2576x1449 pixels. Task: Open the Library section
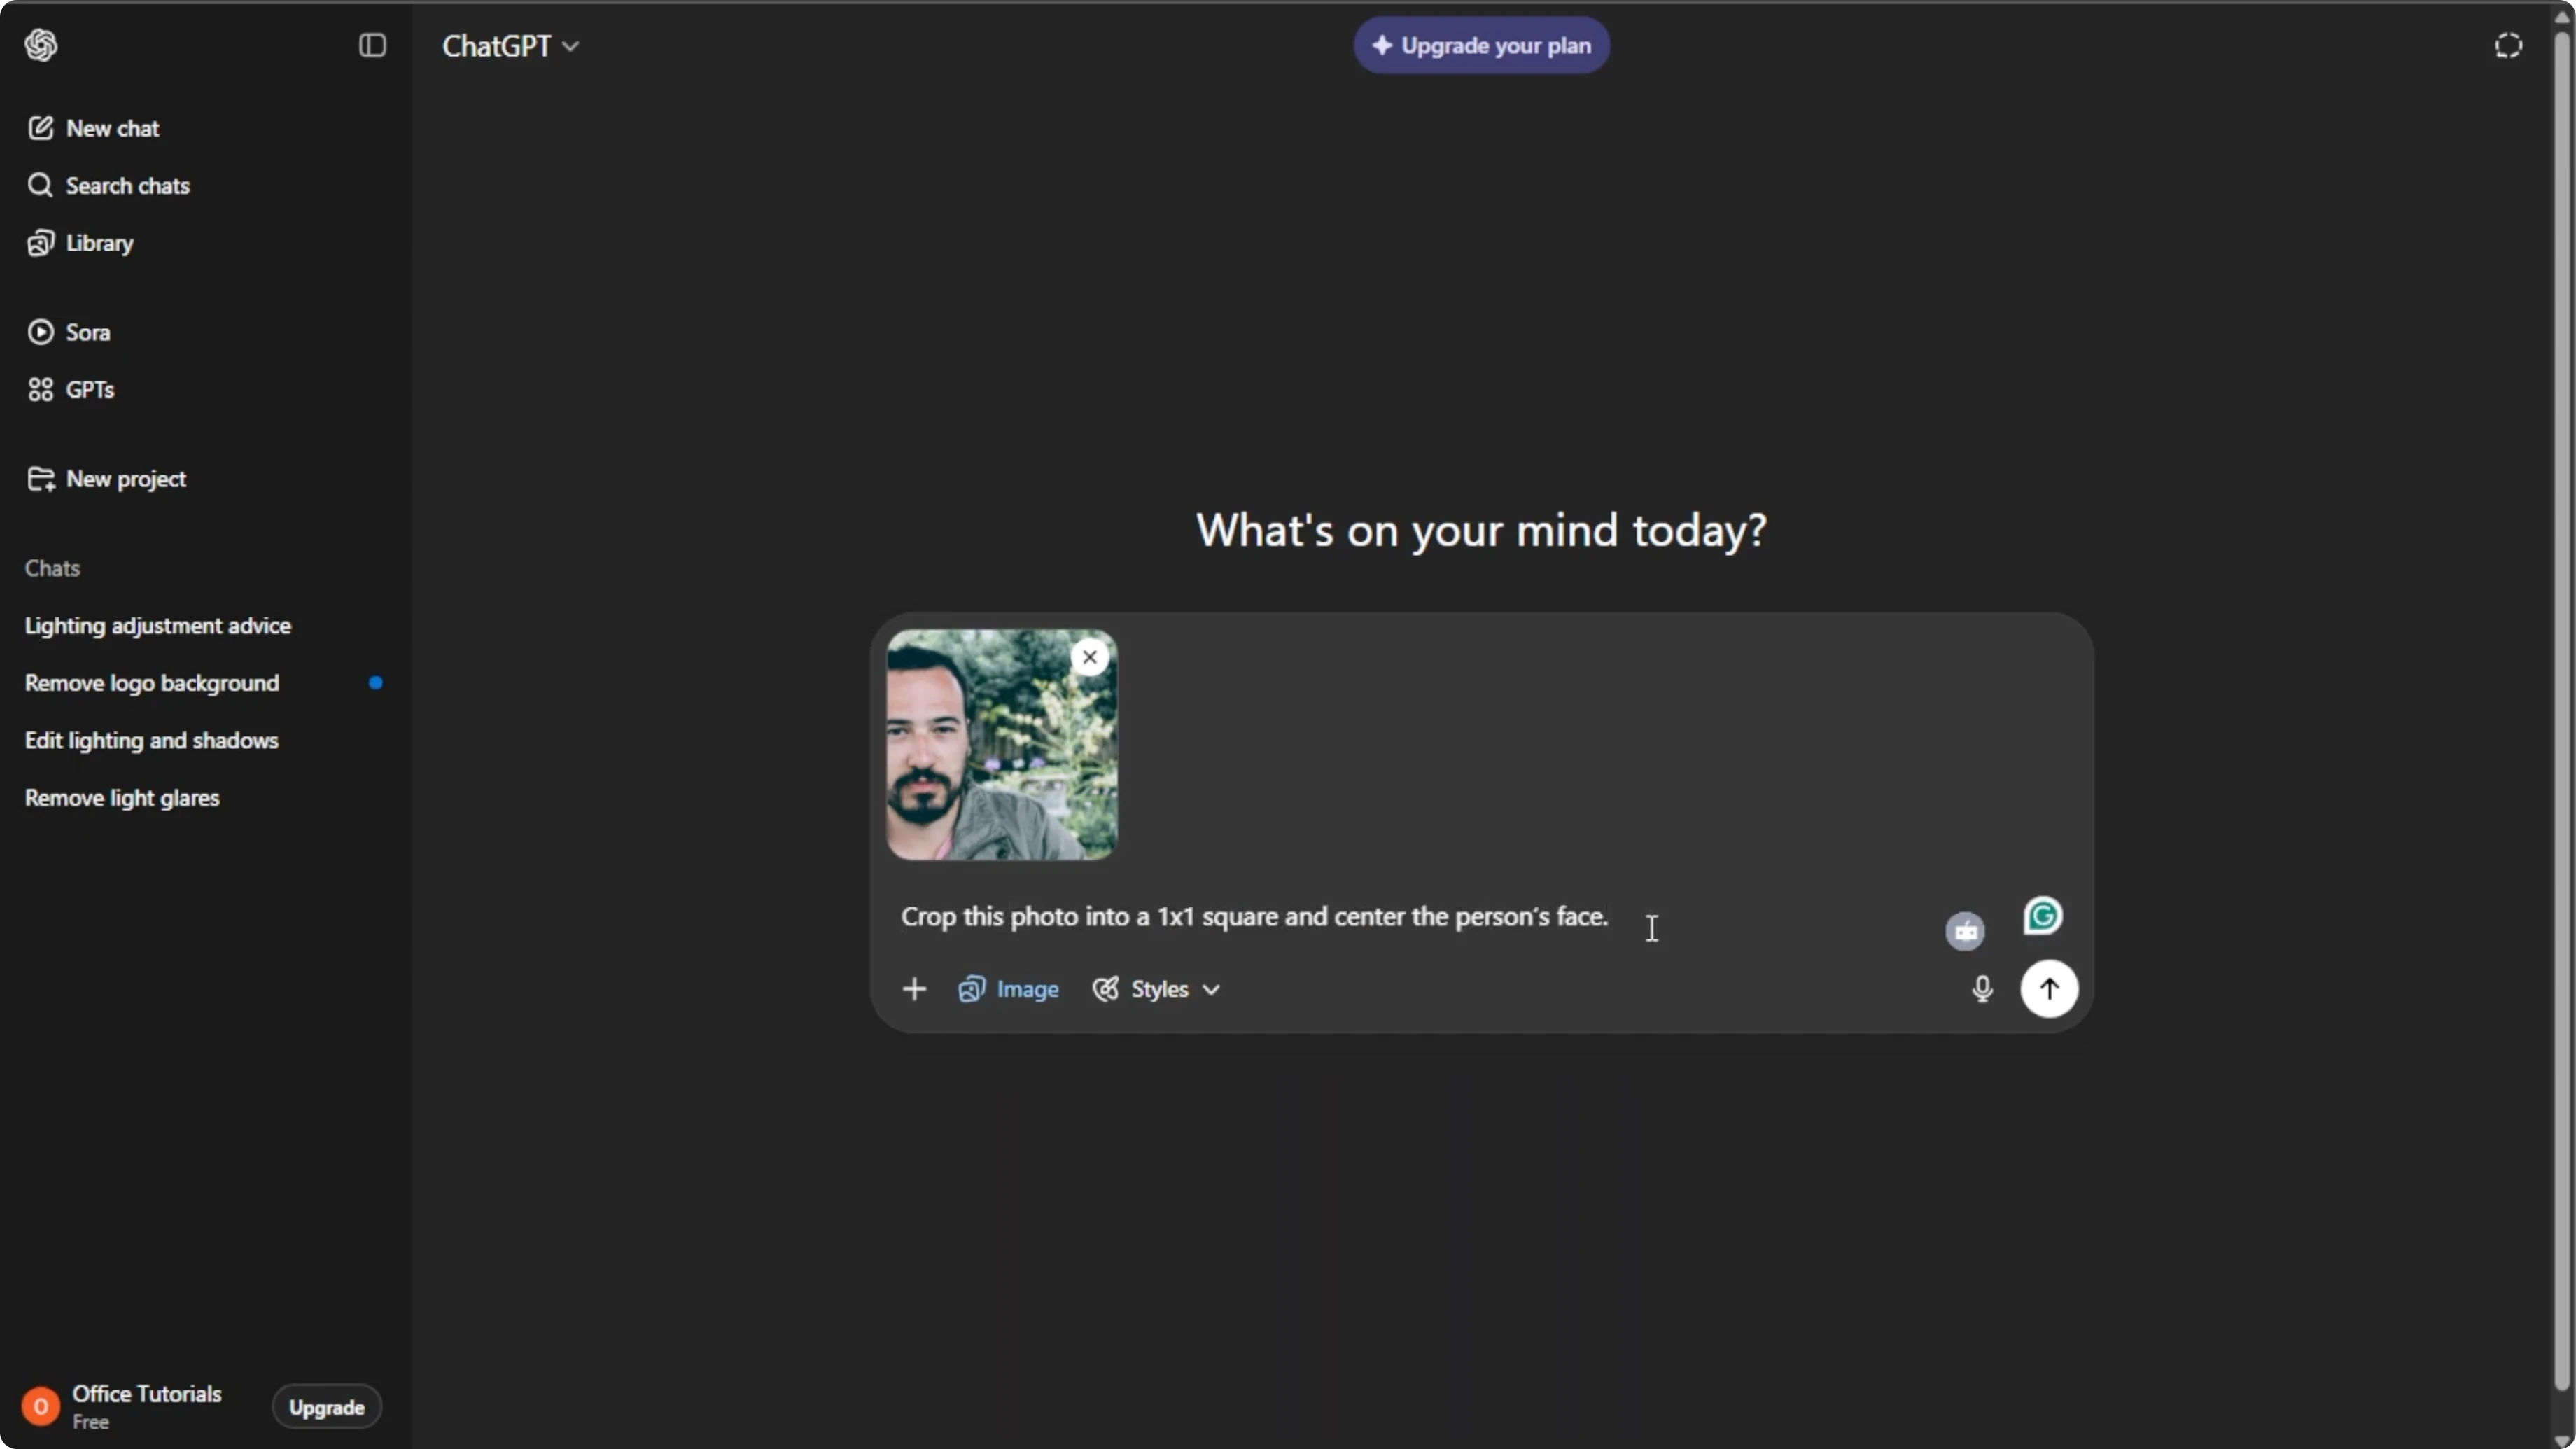[80, 243]
